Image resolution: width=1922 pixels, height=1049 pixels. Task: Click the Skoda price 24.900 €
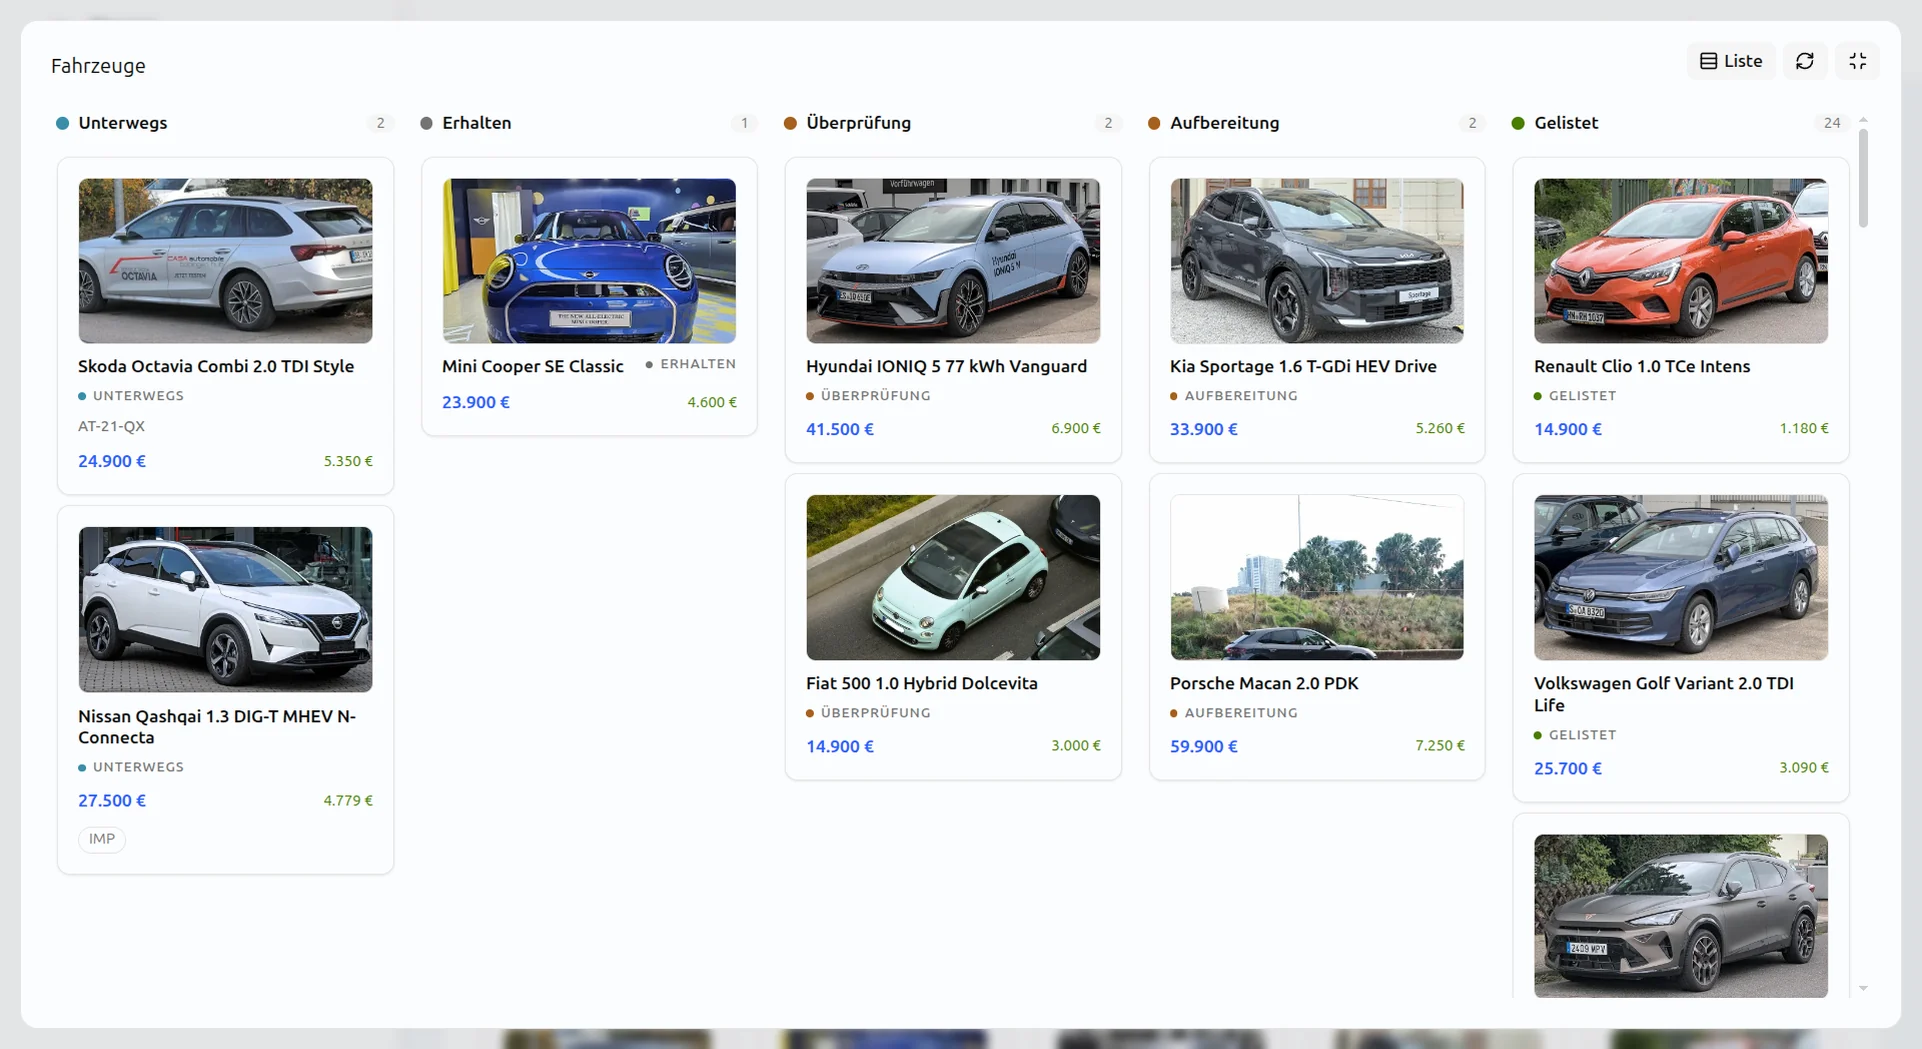112,461
